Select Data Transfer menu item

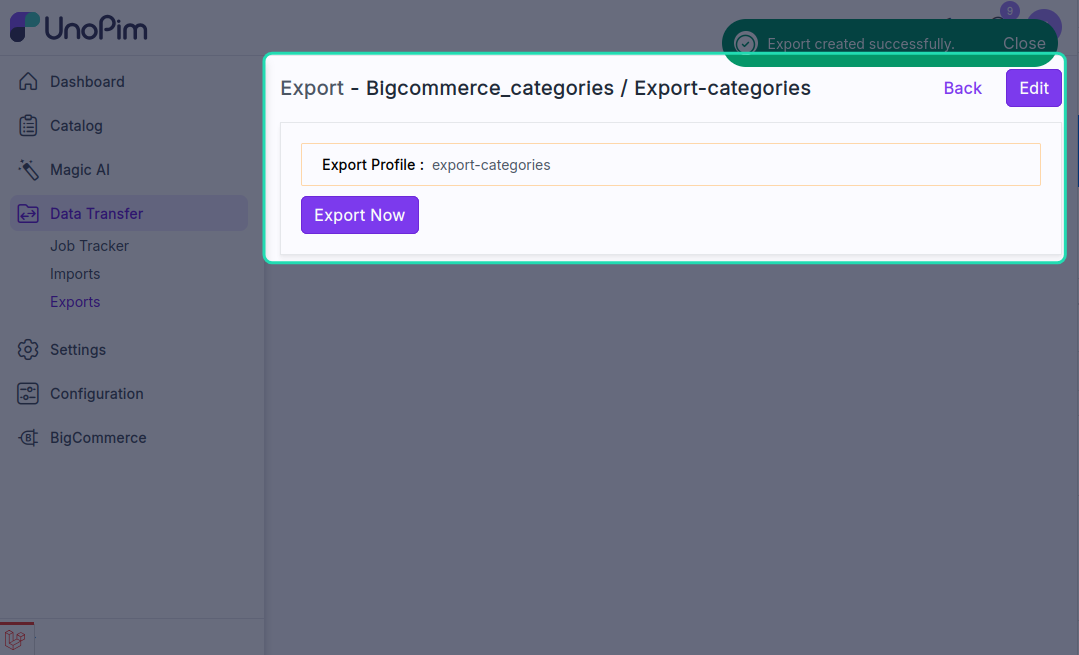(x=129, y=213)
